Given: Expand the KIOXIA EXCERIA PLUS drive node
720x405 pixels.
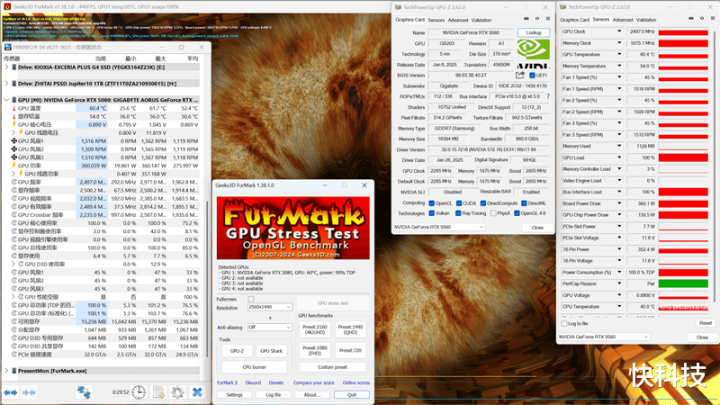Looking at the screenshot, I should coord(6,67).
